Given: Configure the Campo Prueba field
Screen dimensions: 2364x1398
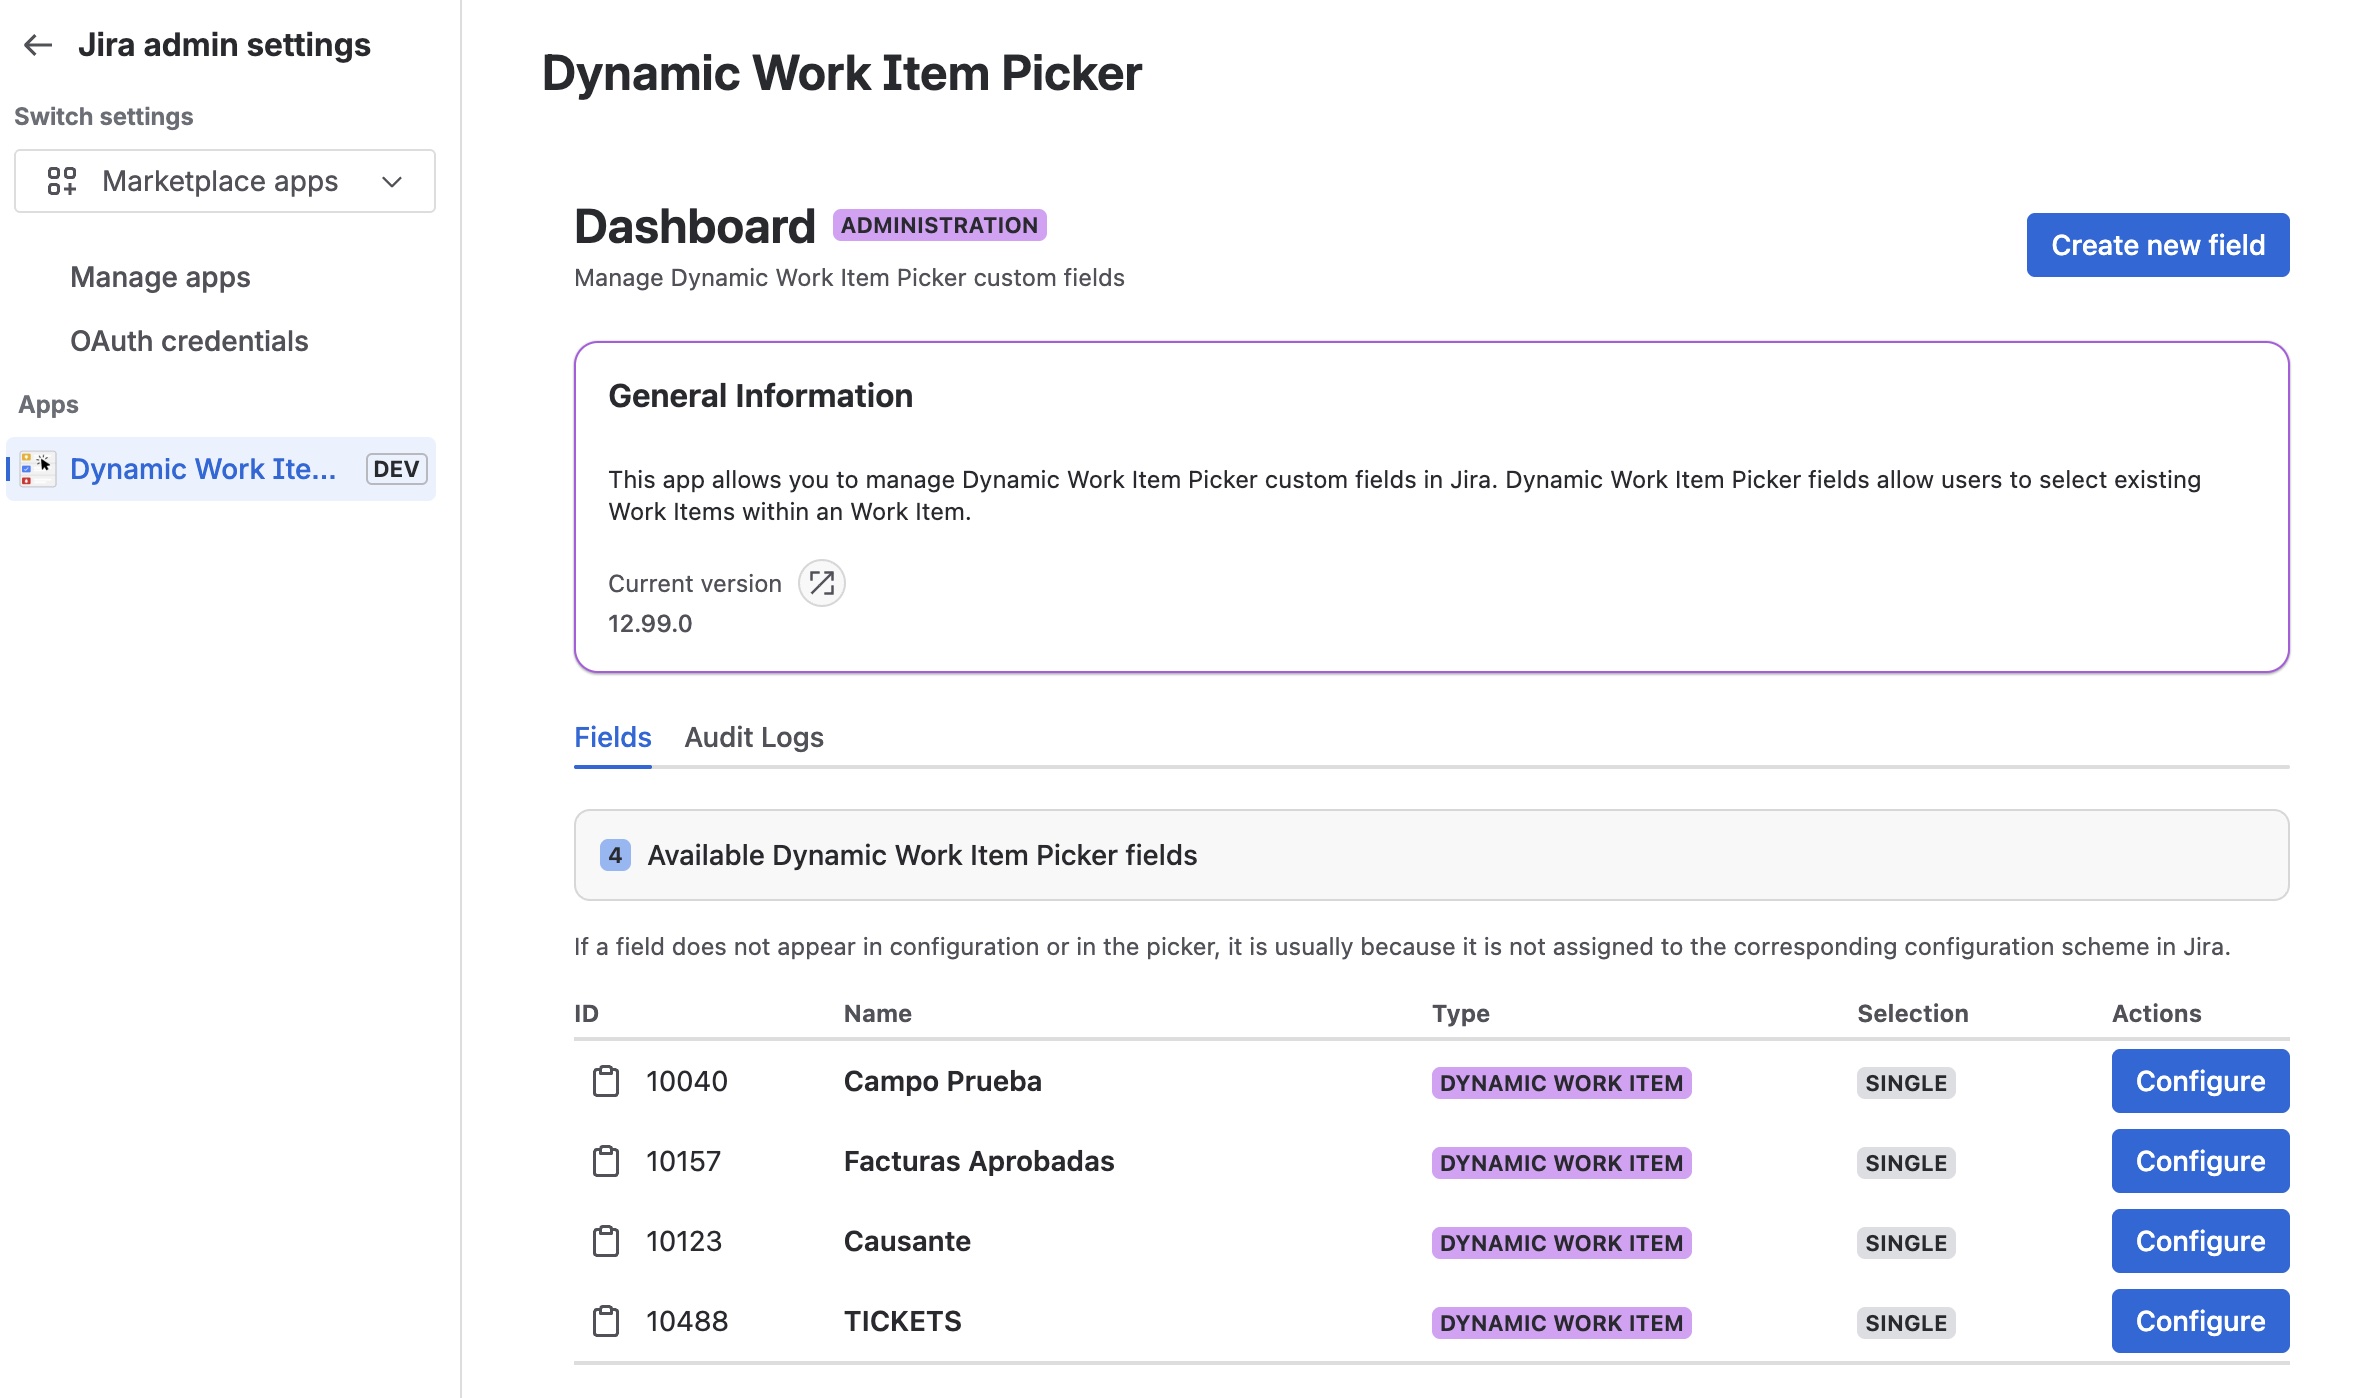Looking at the screenshot, I should click(2200, 1081).
